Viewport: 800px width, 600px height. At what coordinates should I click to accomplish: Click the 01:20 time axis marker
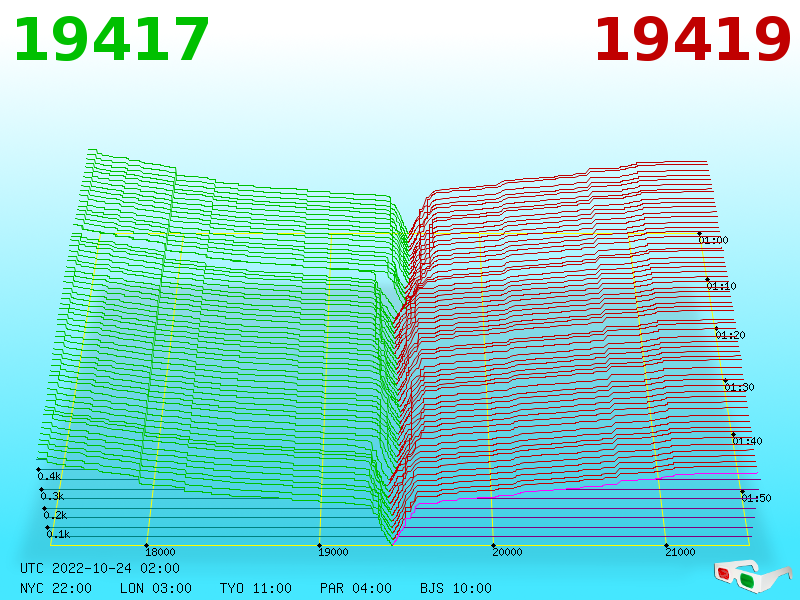point(730,335)
